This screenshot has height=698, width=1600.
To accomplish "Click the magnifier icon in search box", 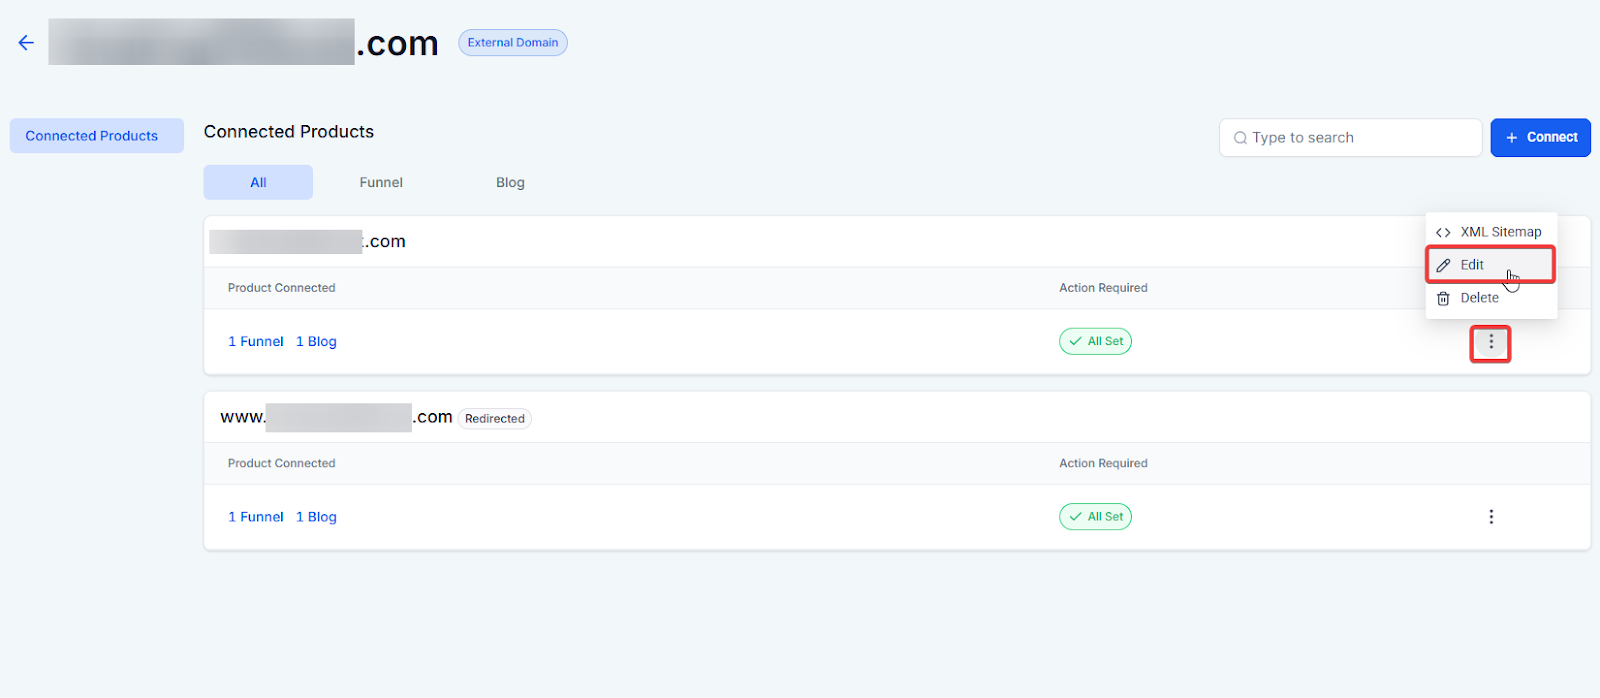I will (x=1240, y=138).
